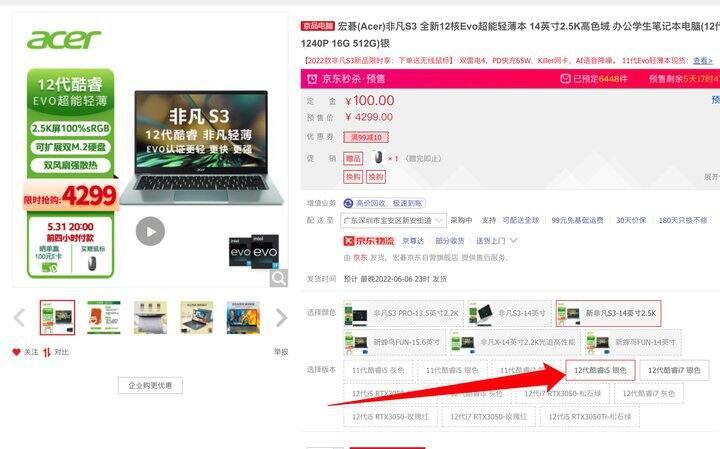Viewport: 720px width, 449px height.
Task: Select the second thumbnail with orange graphic
Action: [104, 317]
